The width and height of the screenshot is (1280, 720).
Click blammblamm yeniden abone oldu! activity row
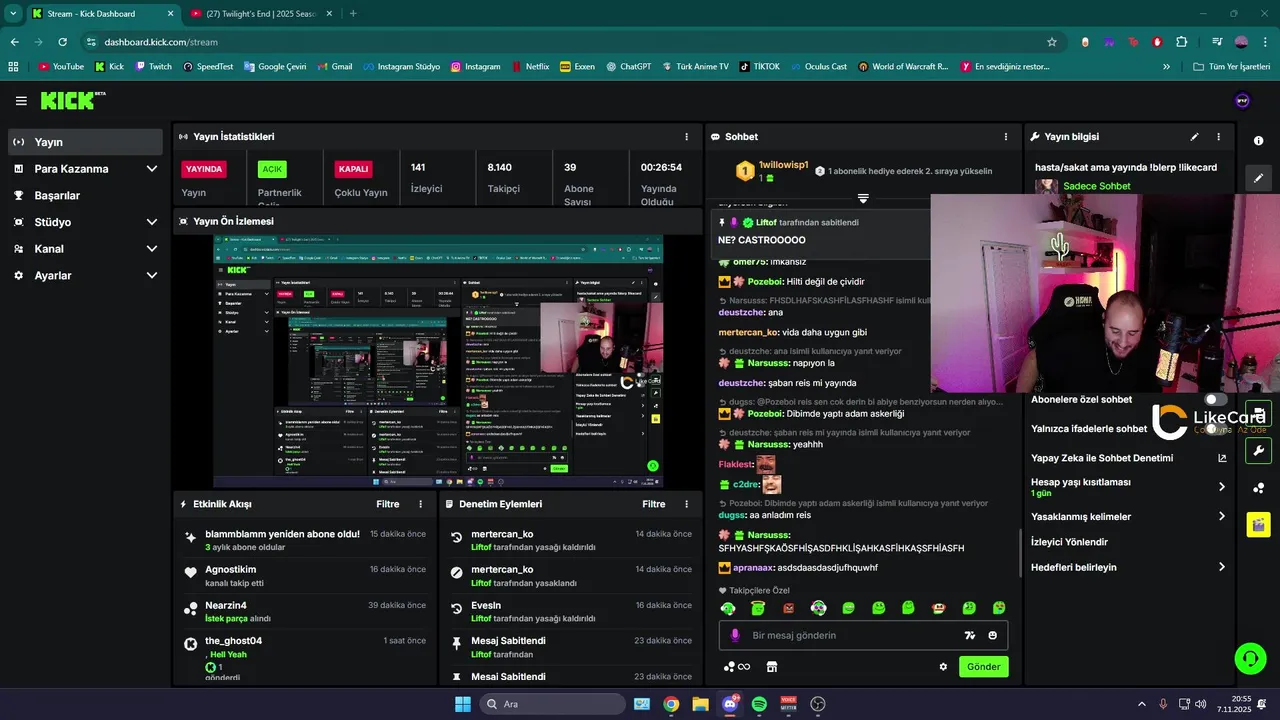point(304,540)
